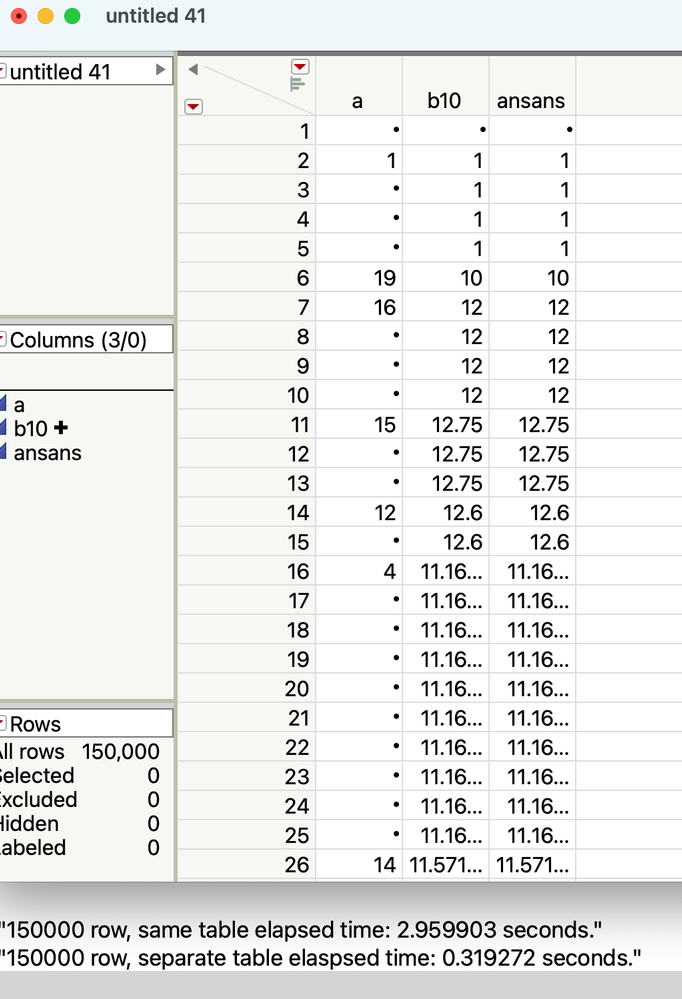Click the Selected rows count line

click(80, 776)
